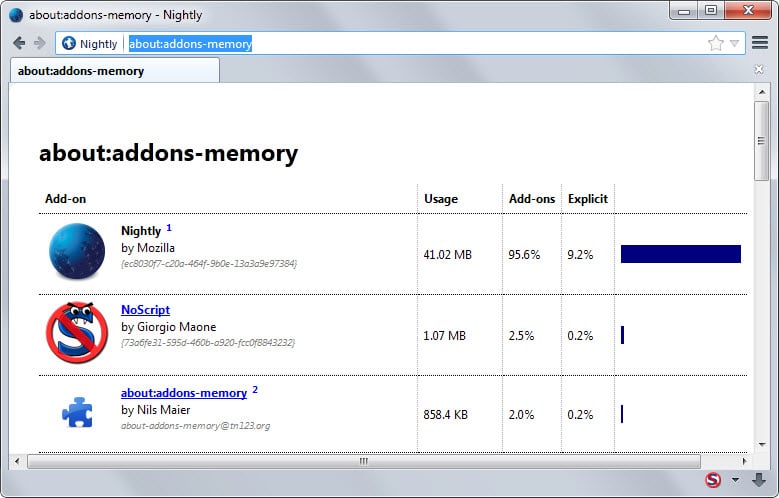
Task: Select the about:addons-memory tab
Action: 113,71
